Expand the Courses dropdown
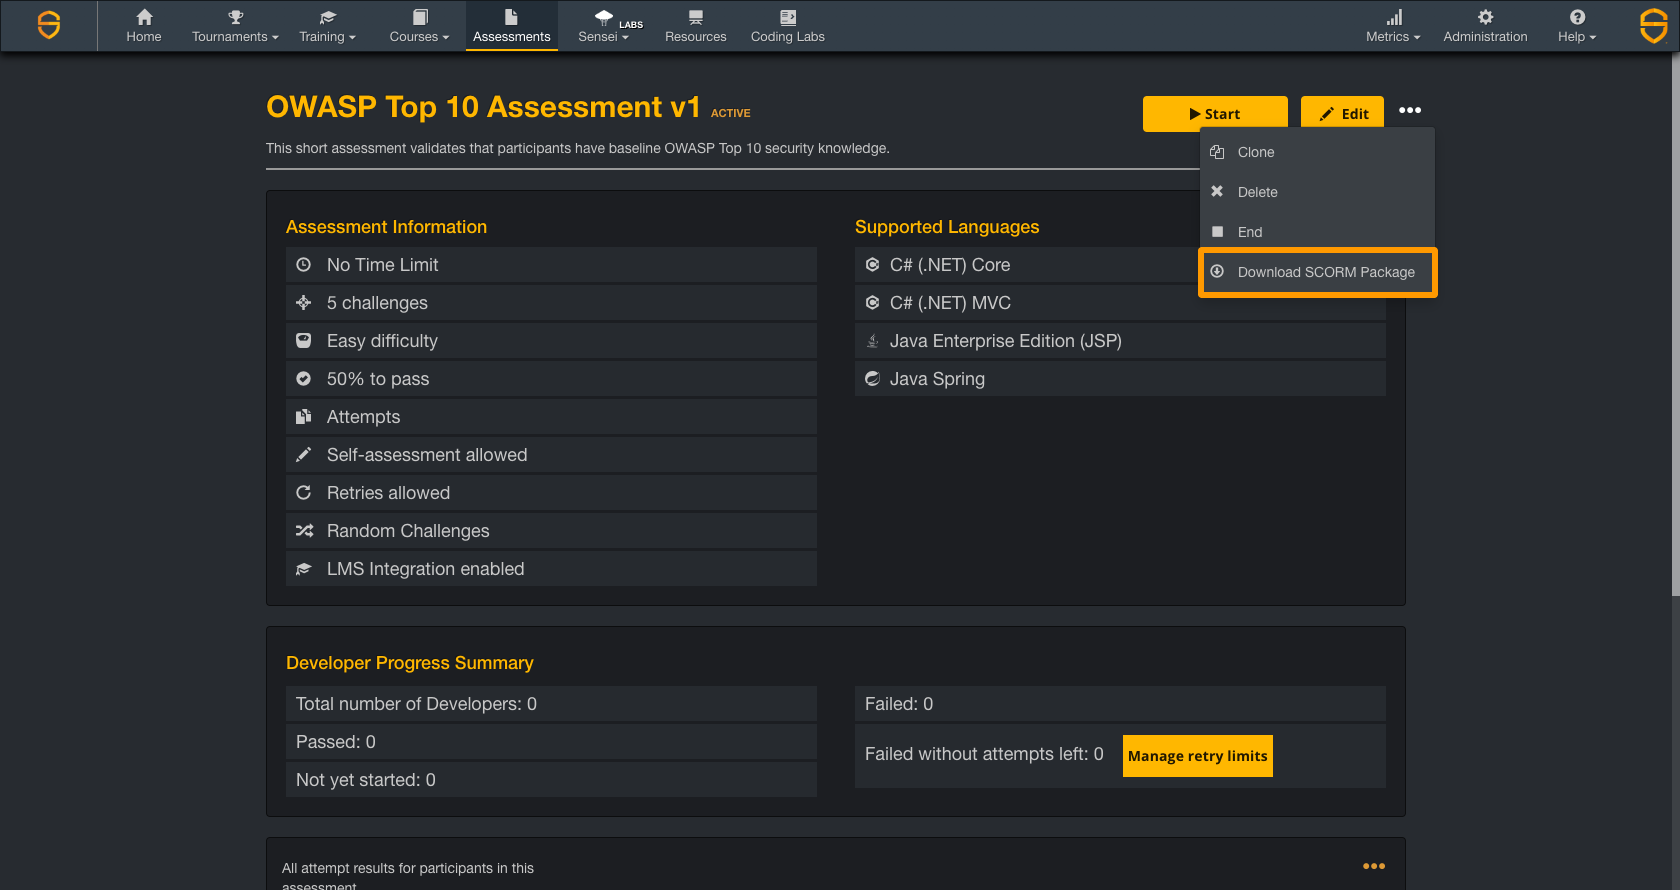1680x890 pixels. coord(420,36)
